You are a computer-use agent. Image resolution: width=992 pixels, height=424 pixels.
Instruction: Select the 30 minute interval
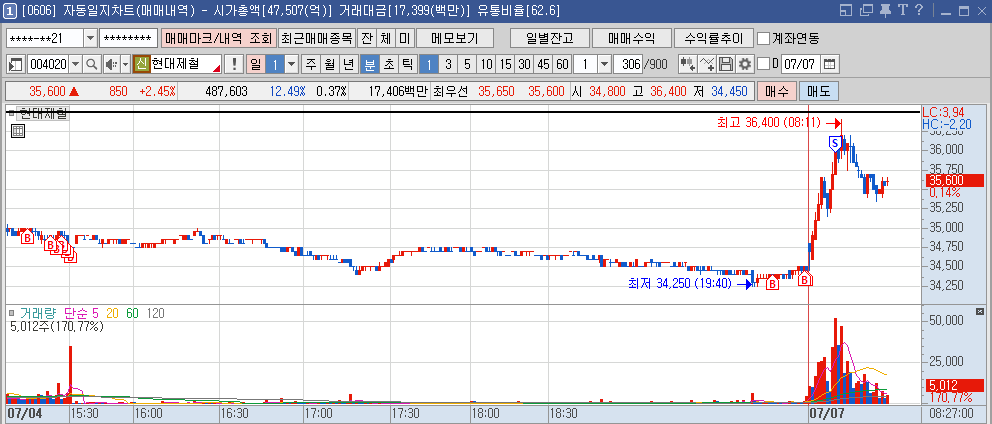click(524, 64)
